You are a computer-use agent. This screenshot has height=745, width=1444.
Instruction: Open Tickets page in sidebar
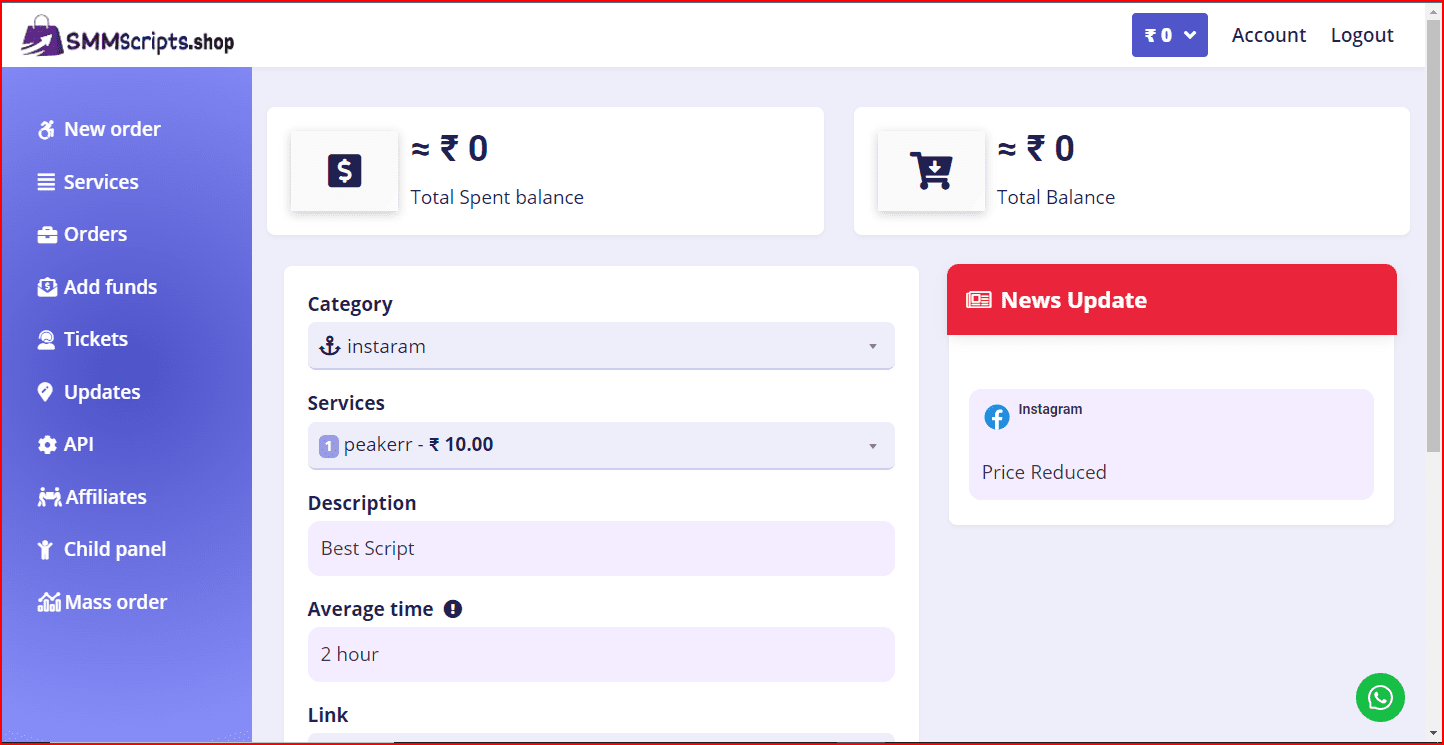coord(95,339)
